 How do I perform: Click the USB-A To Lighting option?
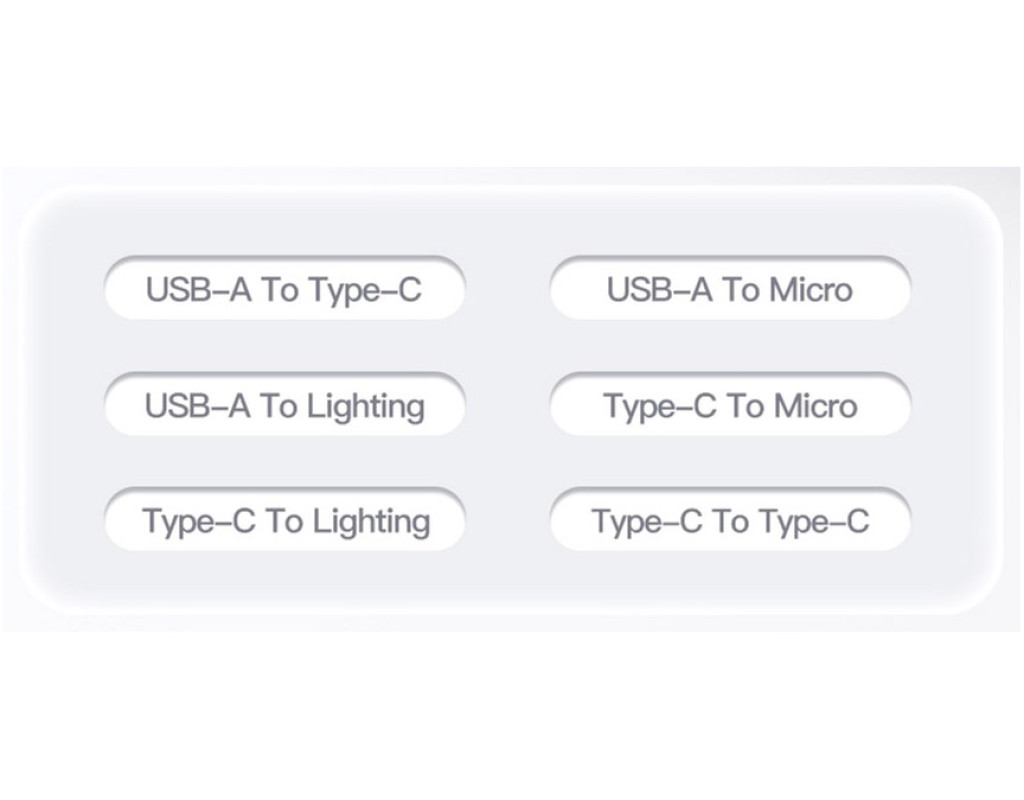point(284,406)
